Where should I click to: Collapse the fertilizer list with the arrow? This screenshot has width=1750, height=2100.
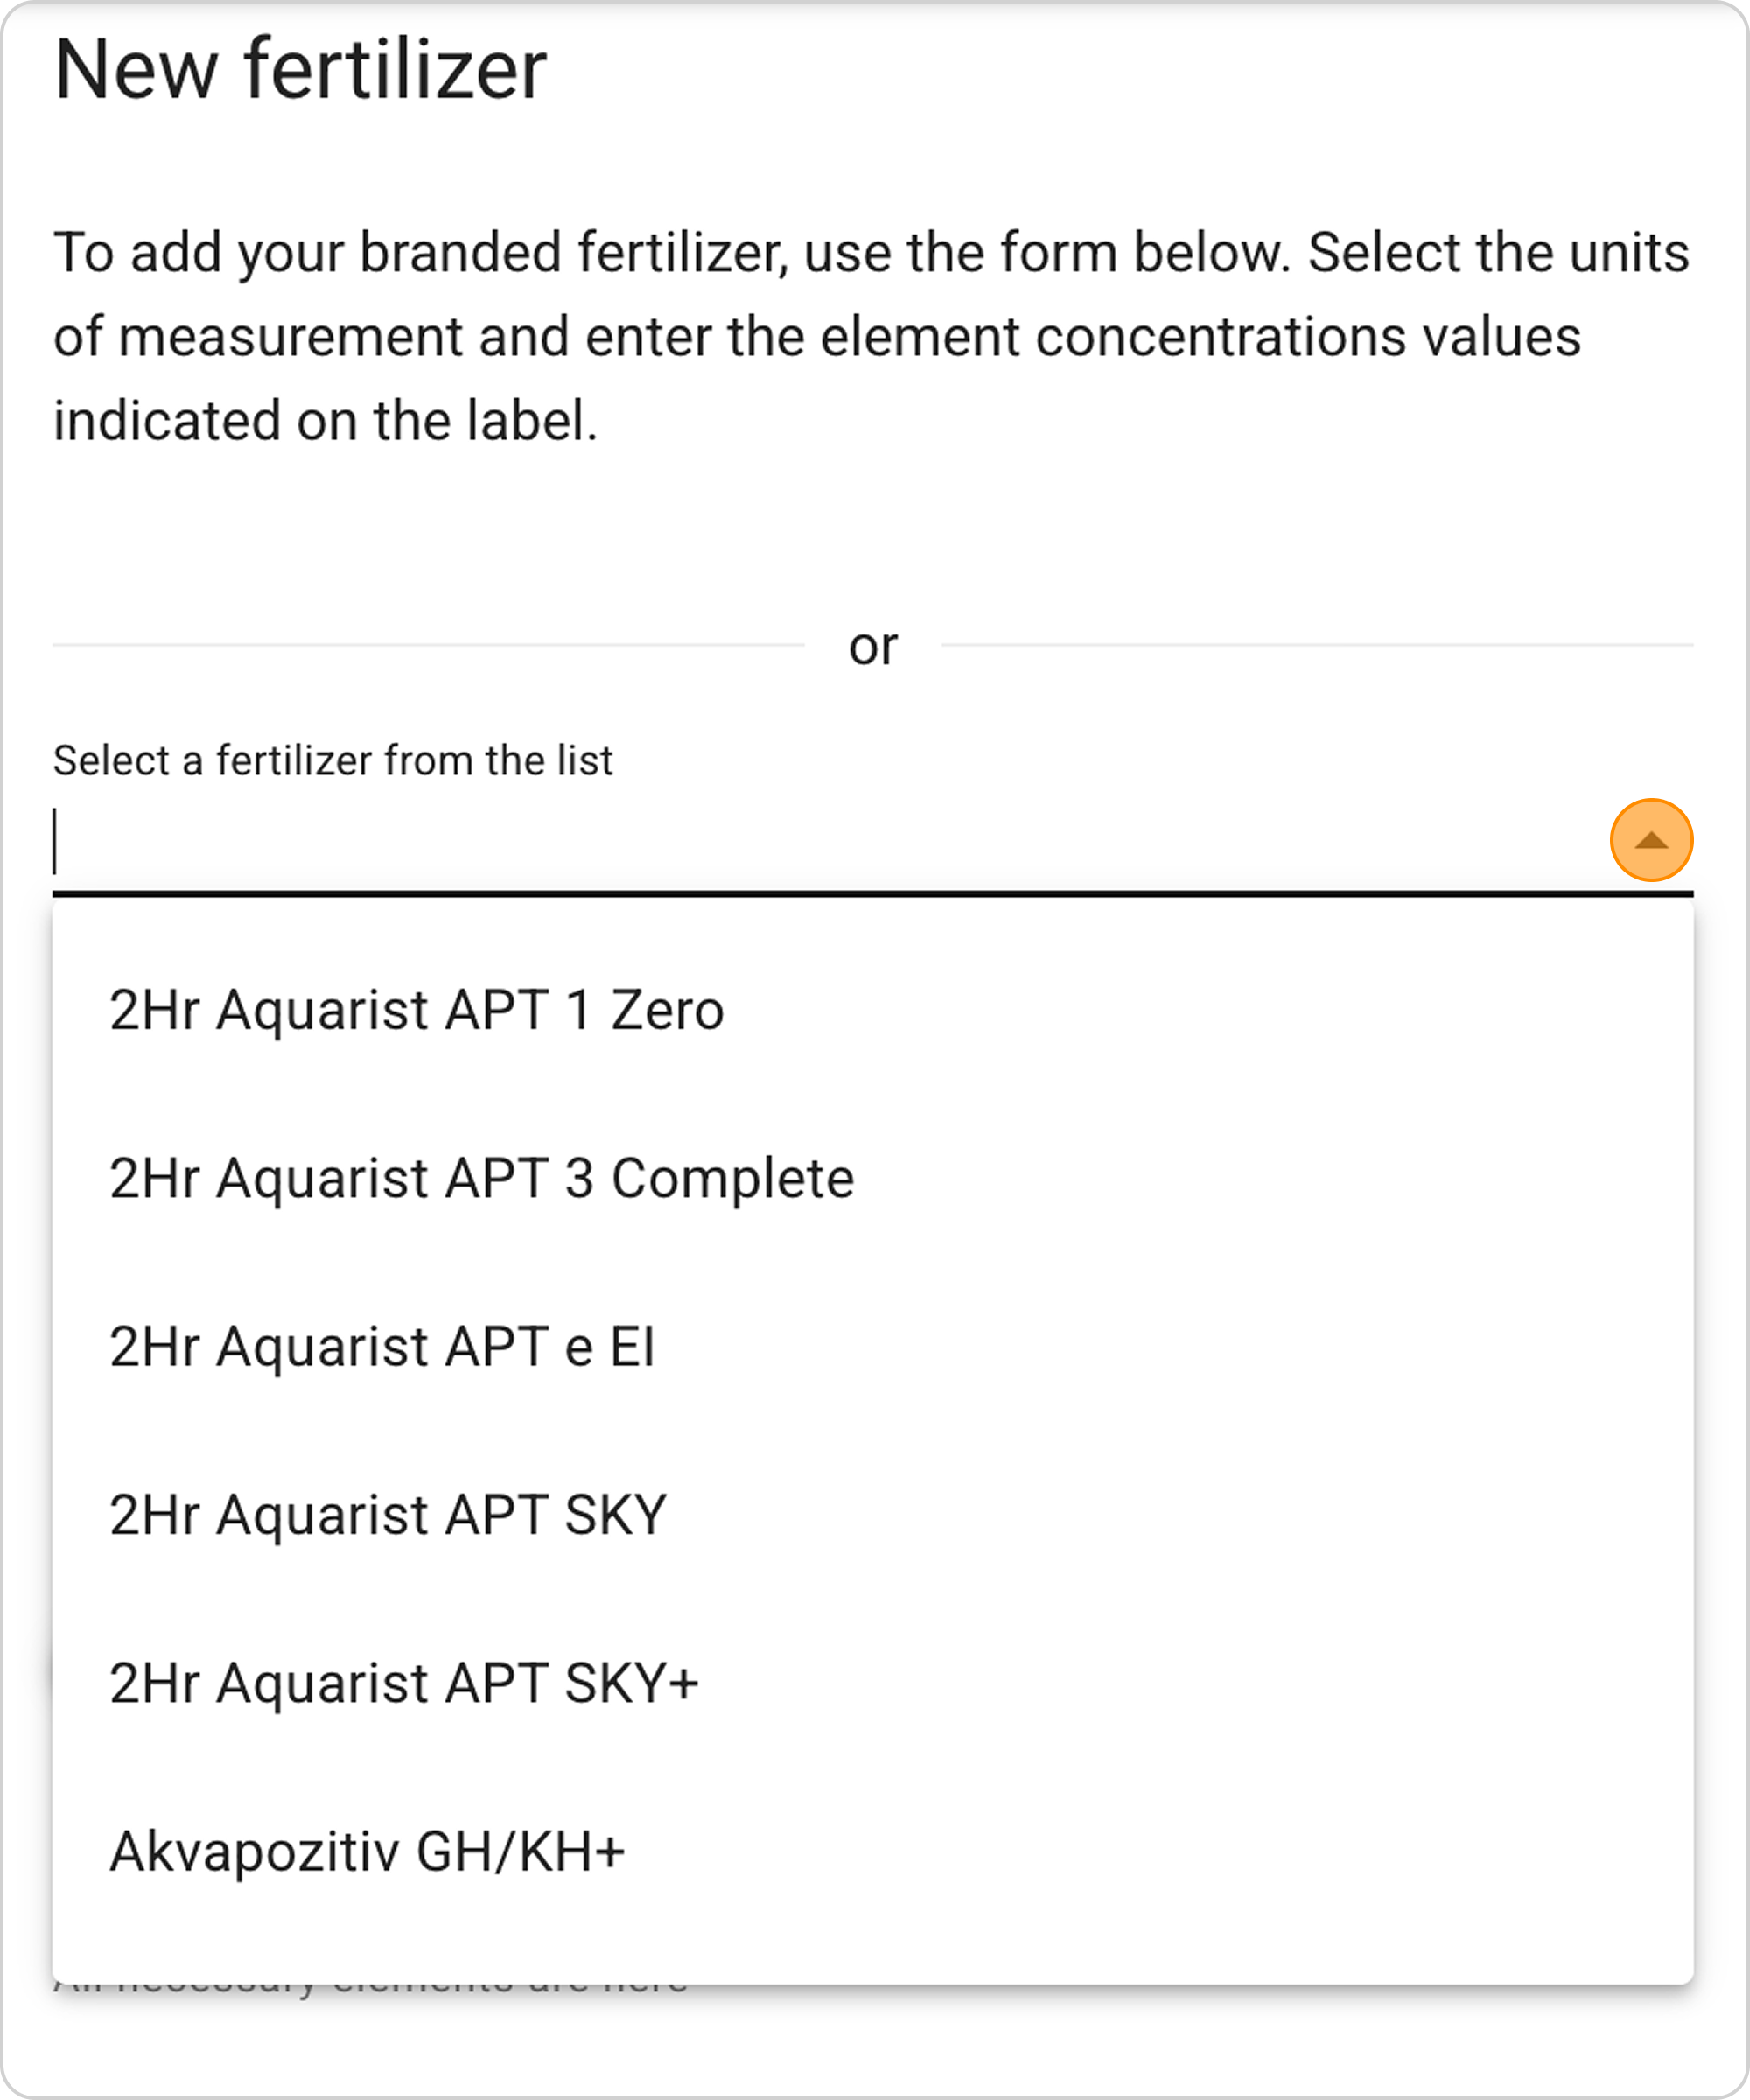point(1651,840)
